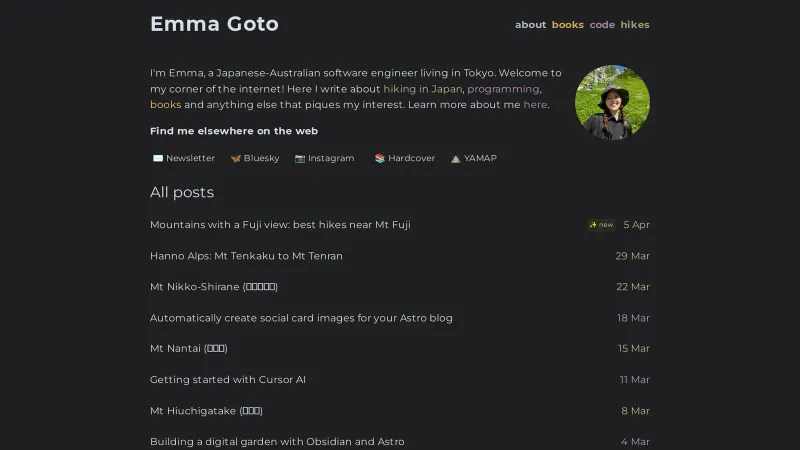Viewport: 800px width, 450px height.
Task: Go to books in the navigation
Action: point(567,25)
